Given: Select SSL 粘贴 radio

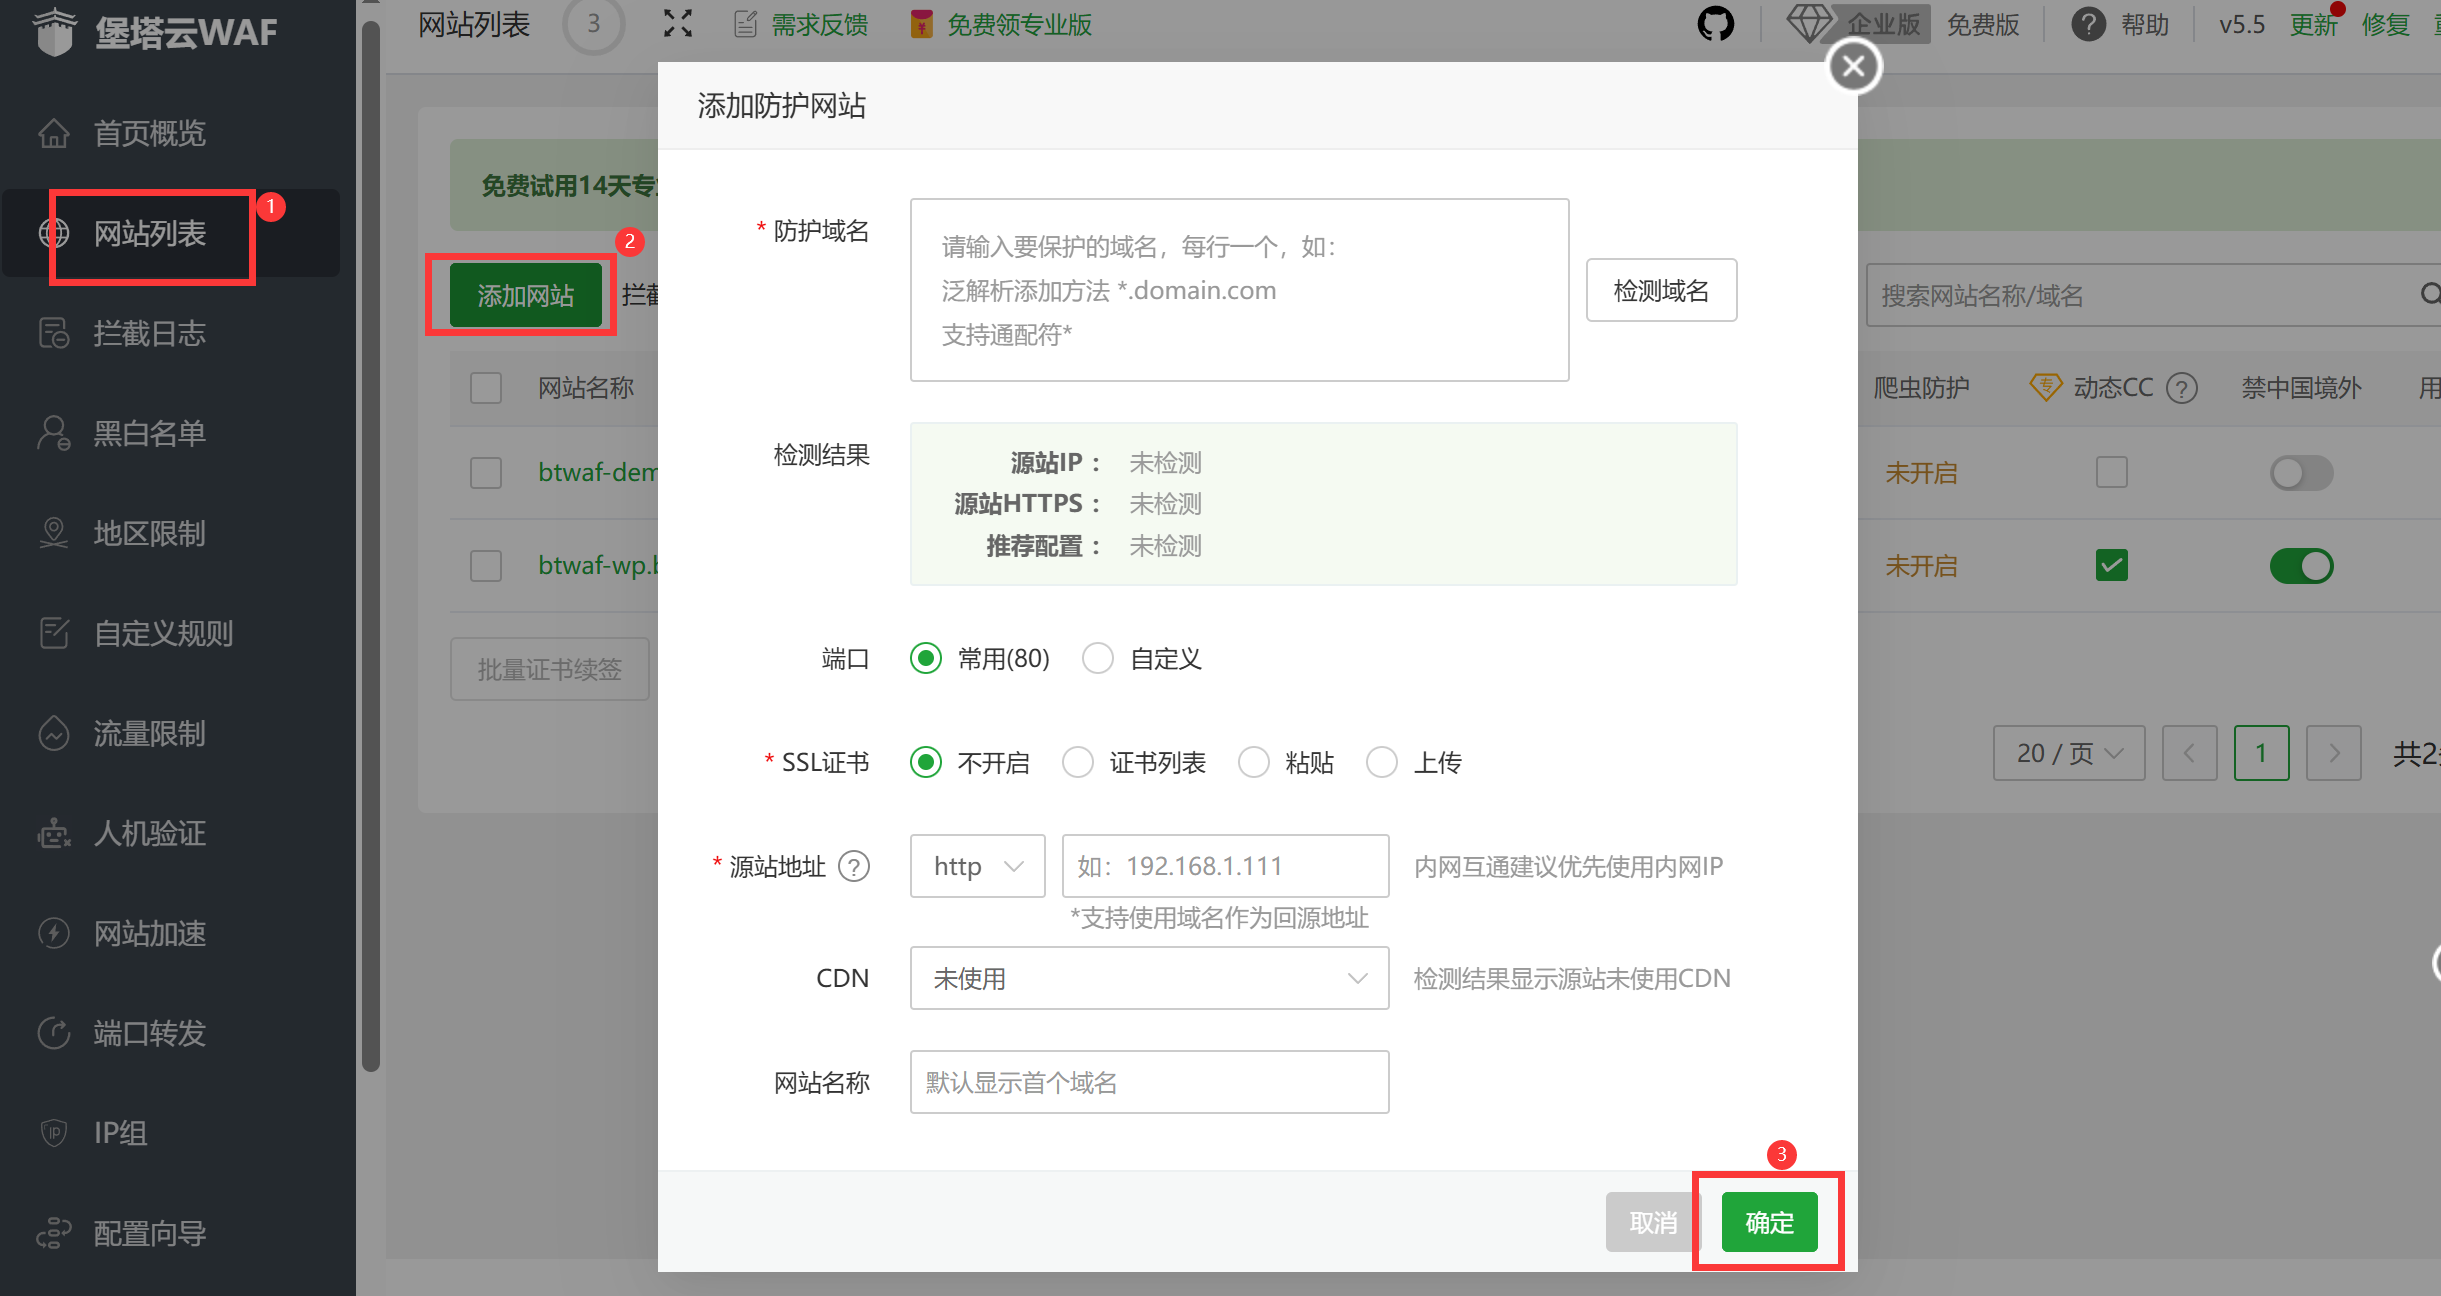Looking at the screenshot, I should point(1254,762).
